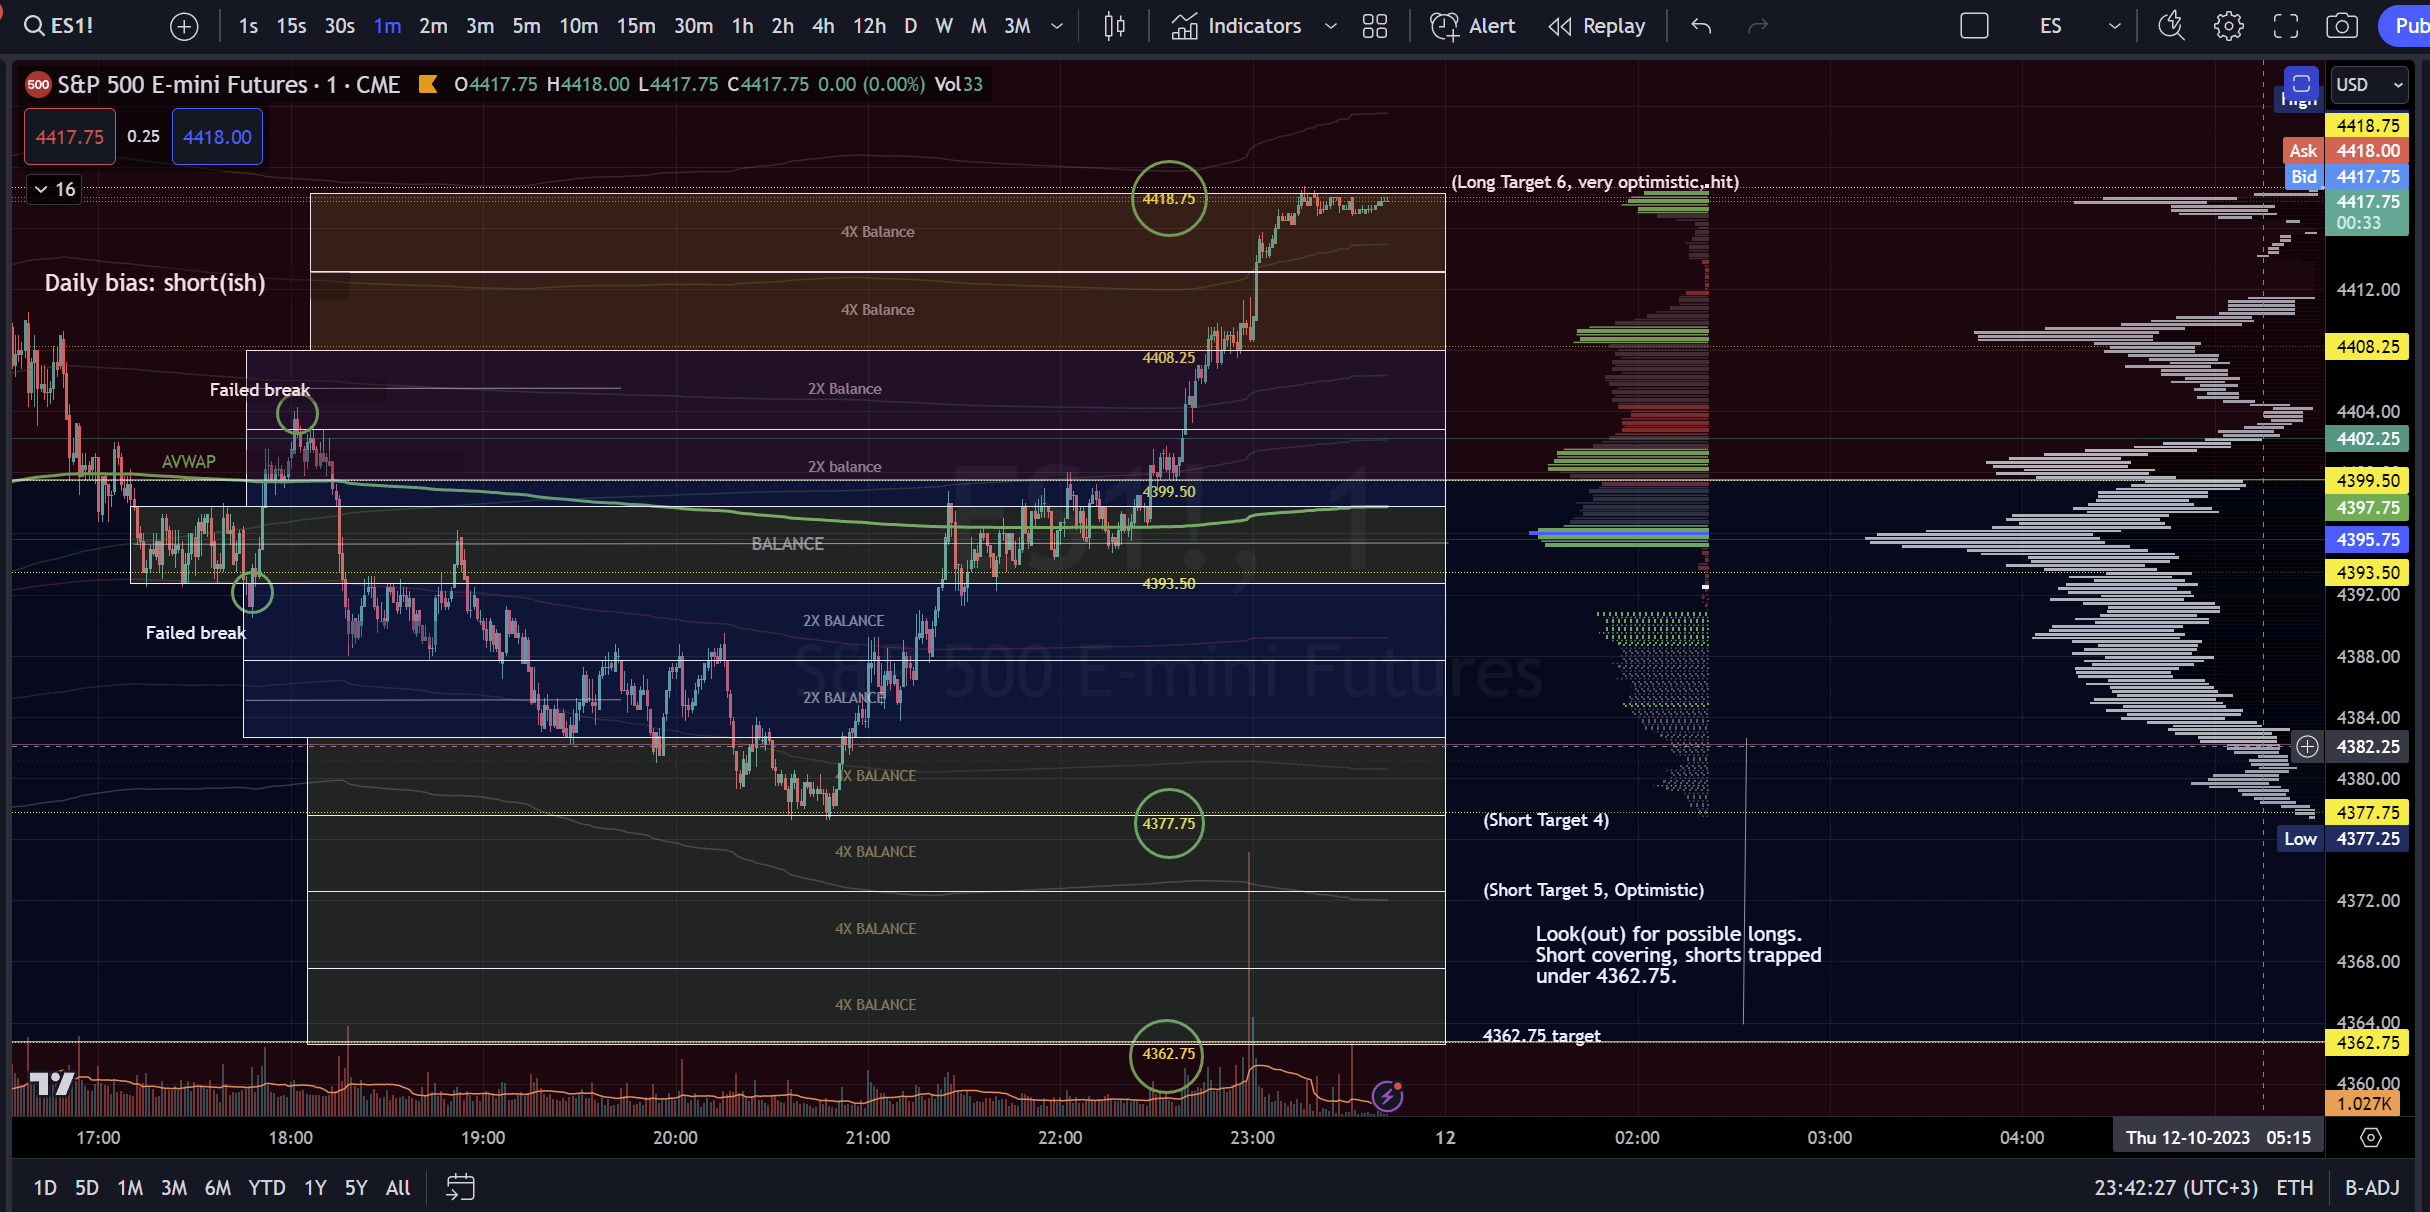2430x1212 pixels.
Task: Open timezone menu 23:42:27 (UTC+3)
Action: 2176,1188
